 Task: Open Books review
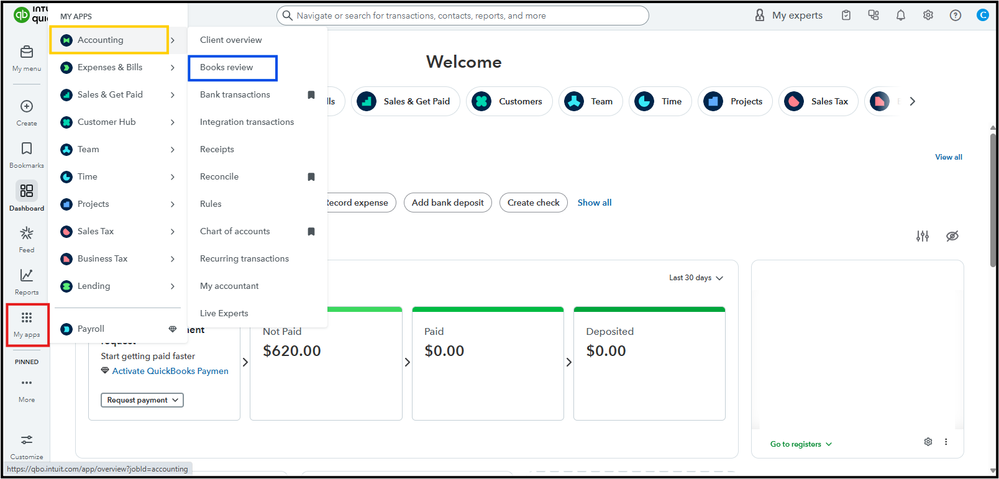click(x=226, y=68)
